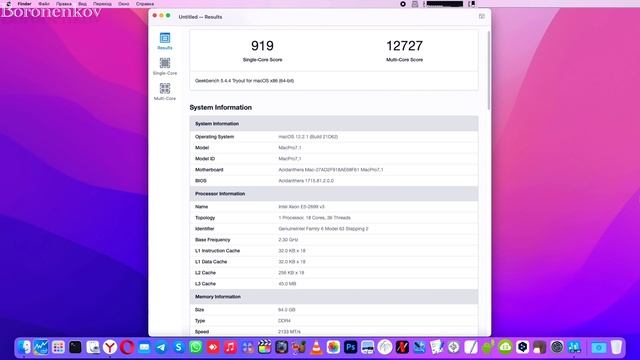Select the 12727 Multi-Core Score value

[x=404, y=46]
